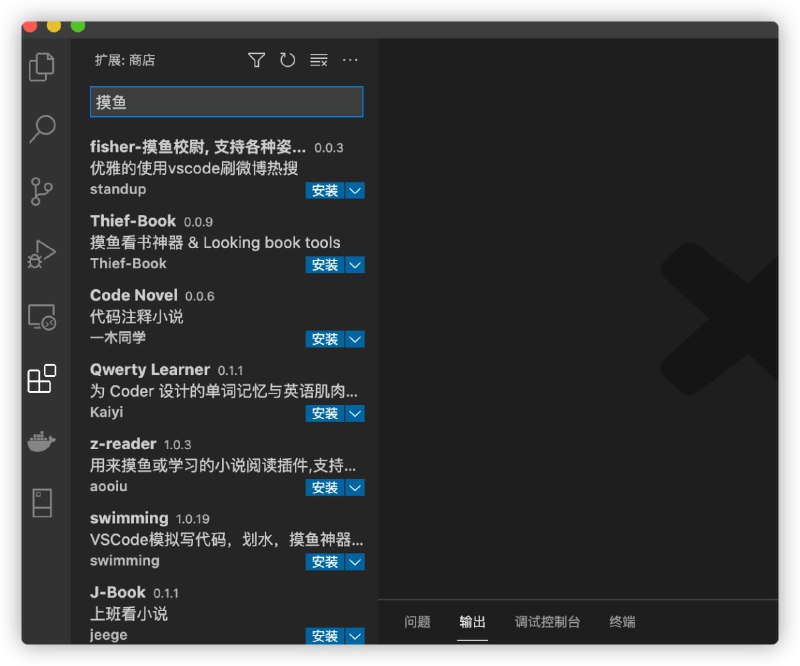The image size is (800, 666).
Task: Open the extensions view more actions menu
Action: pyautogui.click(x=350, y=60)
